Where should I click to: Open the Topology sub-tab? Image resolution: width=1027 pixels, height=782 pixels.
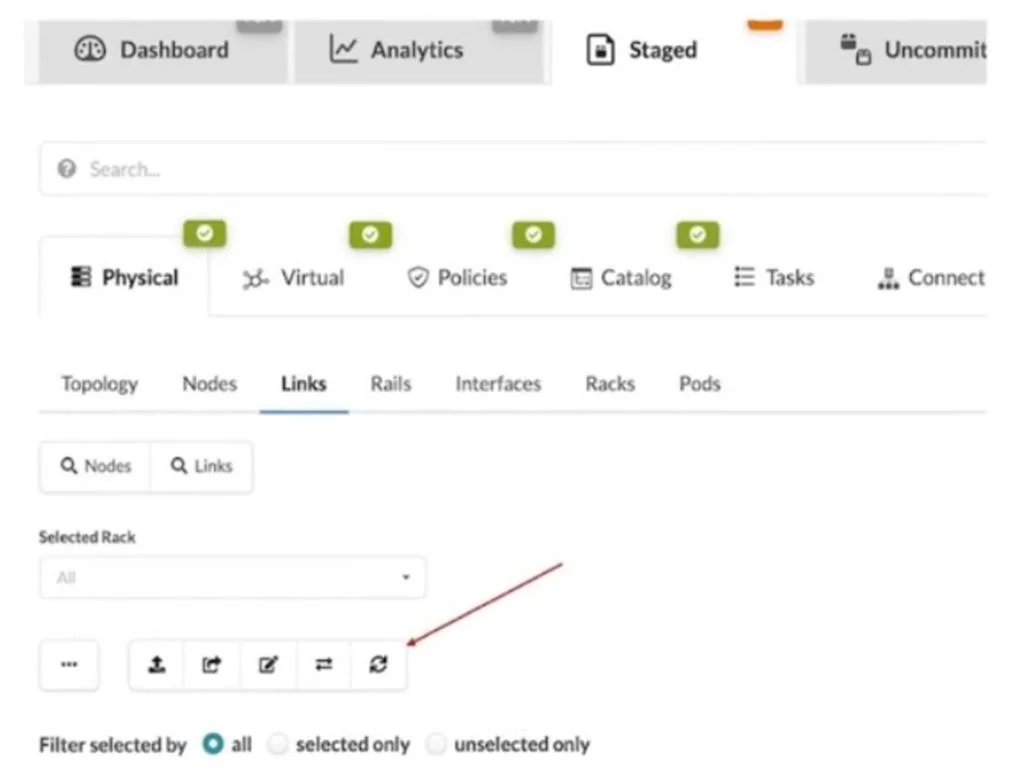100,384
